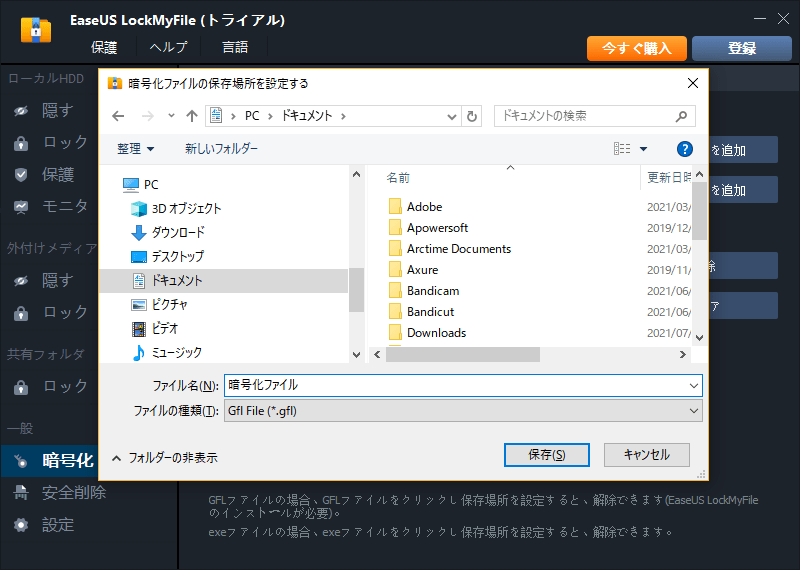Select the ドキュメント tree item
Image resolution: width=800 pixels, height=570 pixels.
[223, 281]
